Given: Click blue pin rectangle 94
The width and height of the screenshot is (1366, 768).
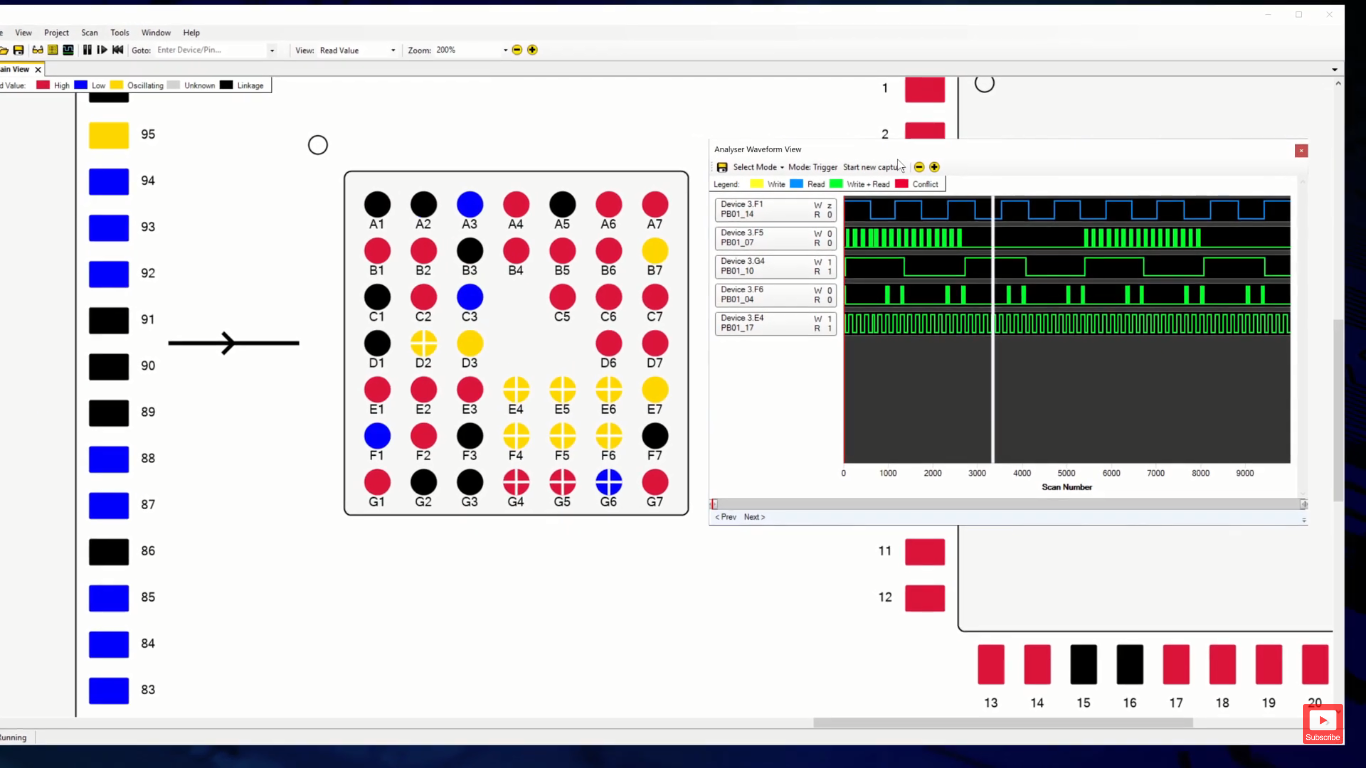Looking at the screenshot, I should [x=109, y=181].
